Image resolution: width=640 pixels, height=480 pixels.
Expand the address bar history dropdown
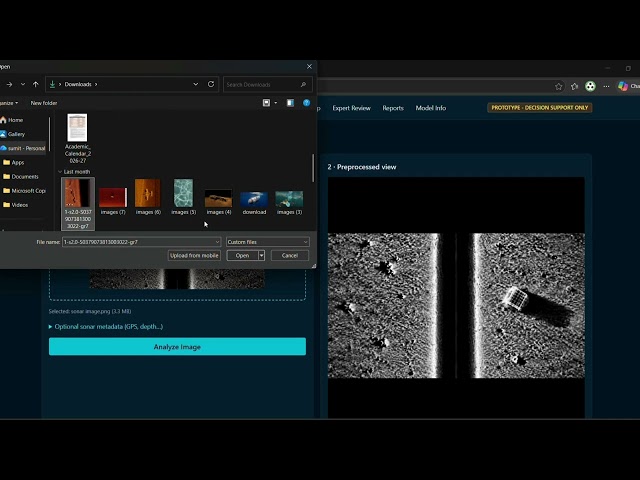pyautogui.click(x=196, y=84)
